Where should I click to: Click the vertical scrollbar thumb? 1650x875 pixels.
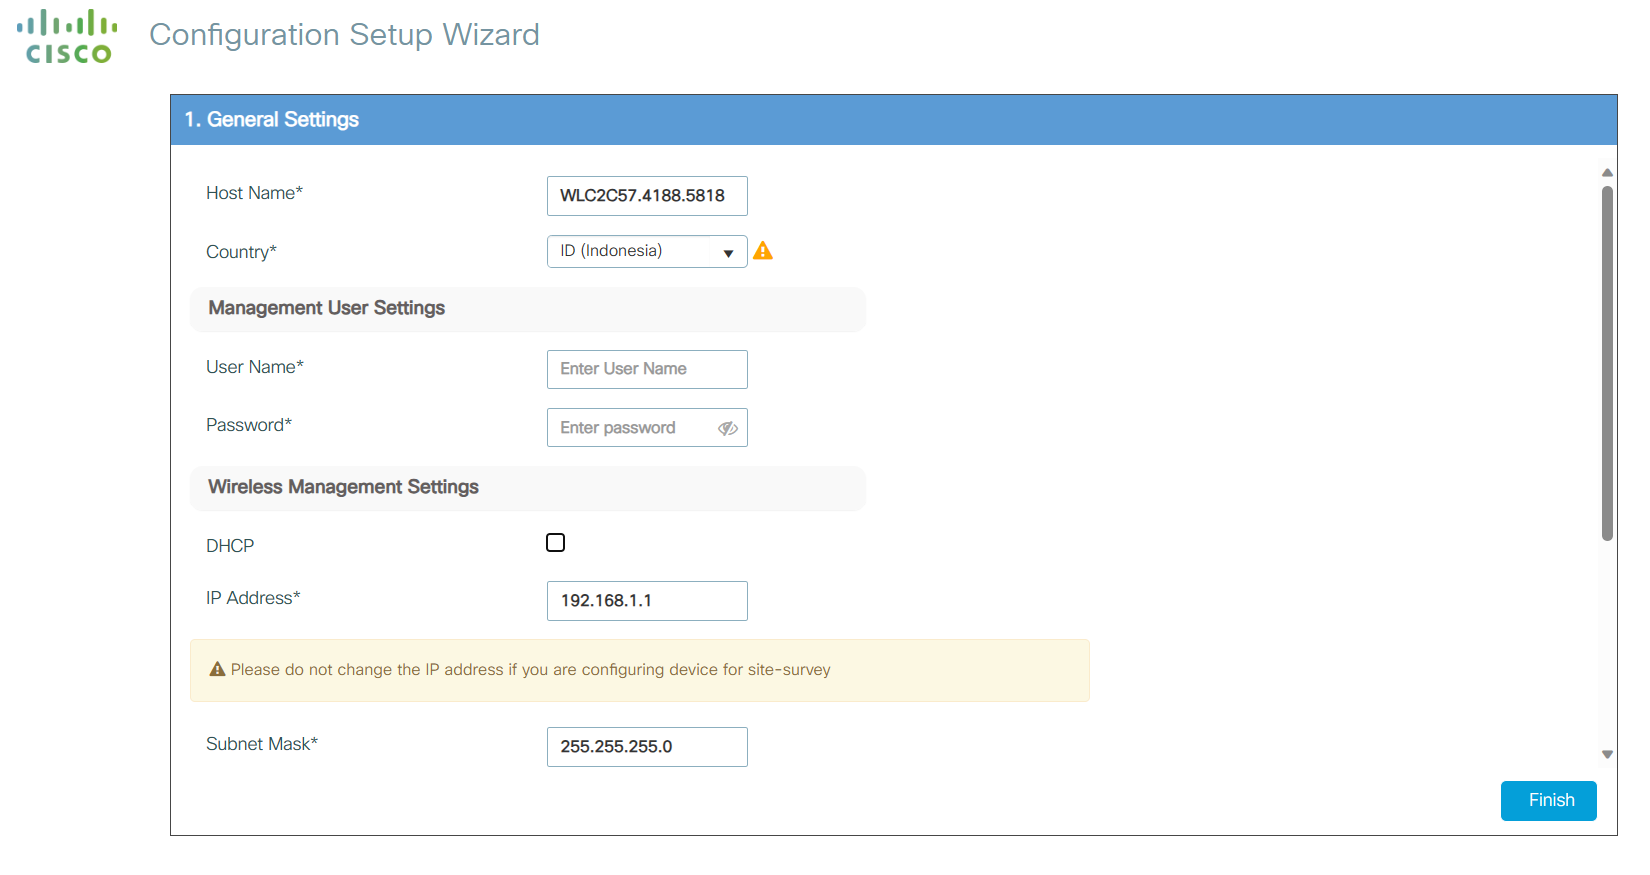tap(1607, 360)
